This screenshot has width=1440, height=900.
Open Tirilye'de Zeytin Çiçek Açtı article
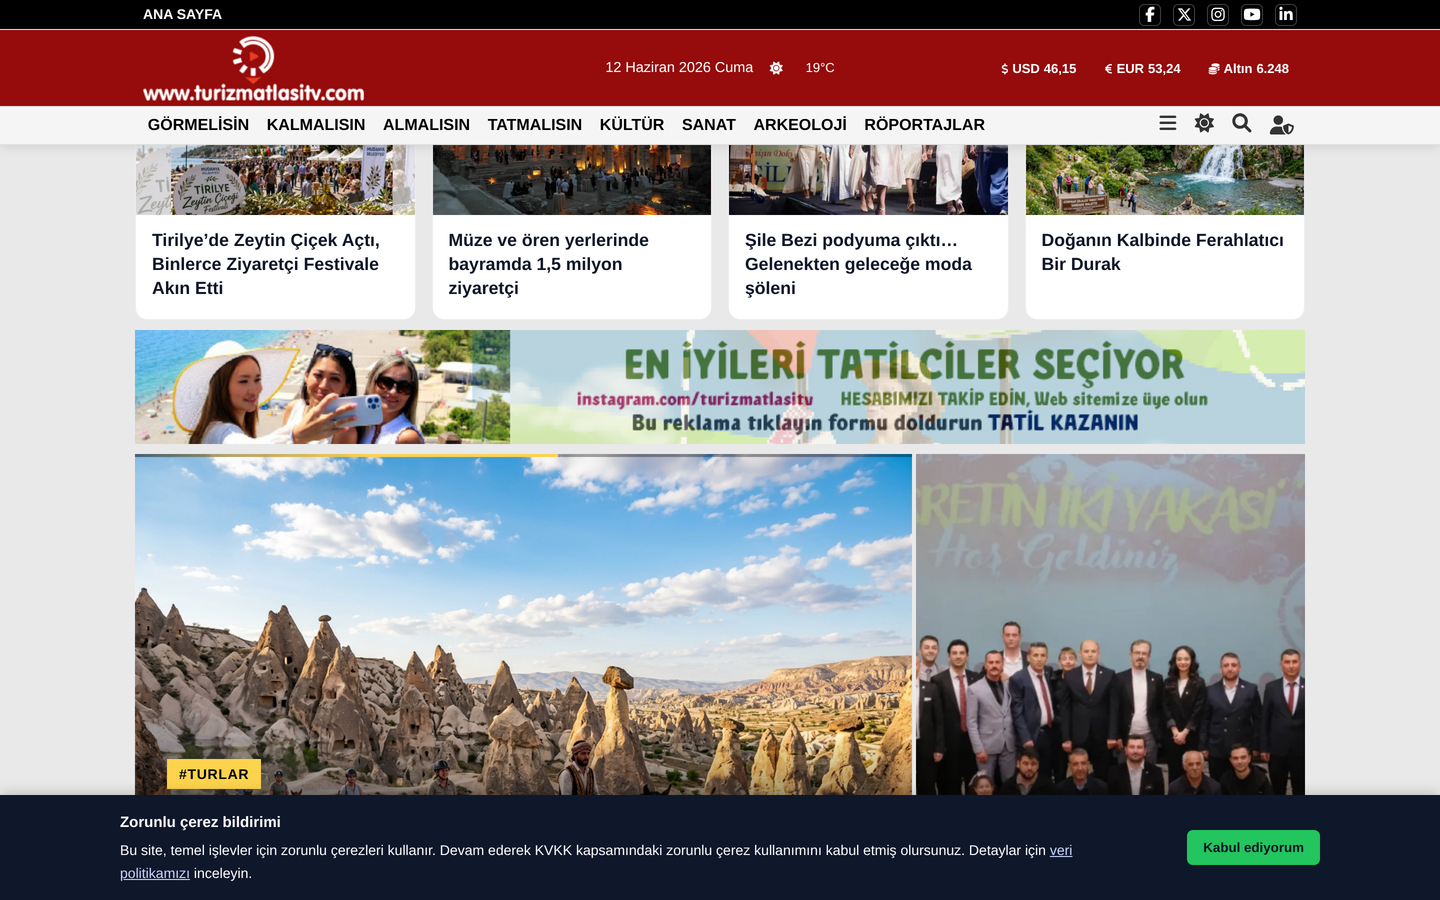[x=266, y=264]
